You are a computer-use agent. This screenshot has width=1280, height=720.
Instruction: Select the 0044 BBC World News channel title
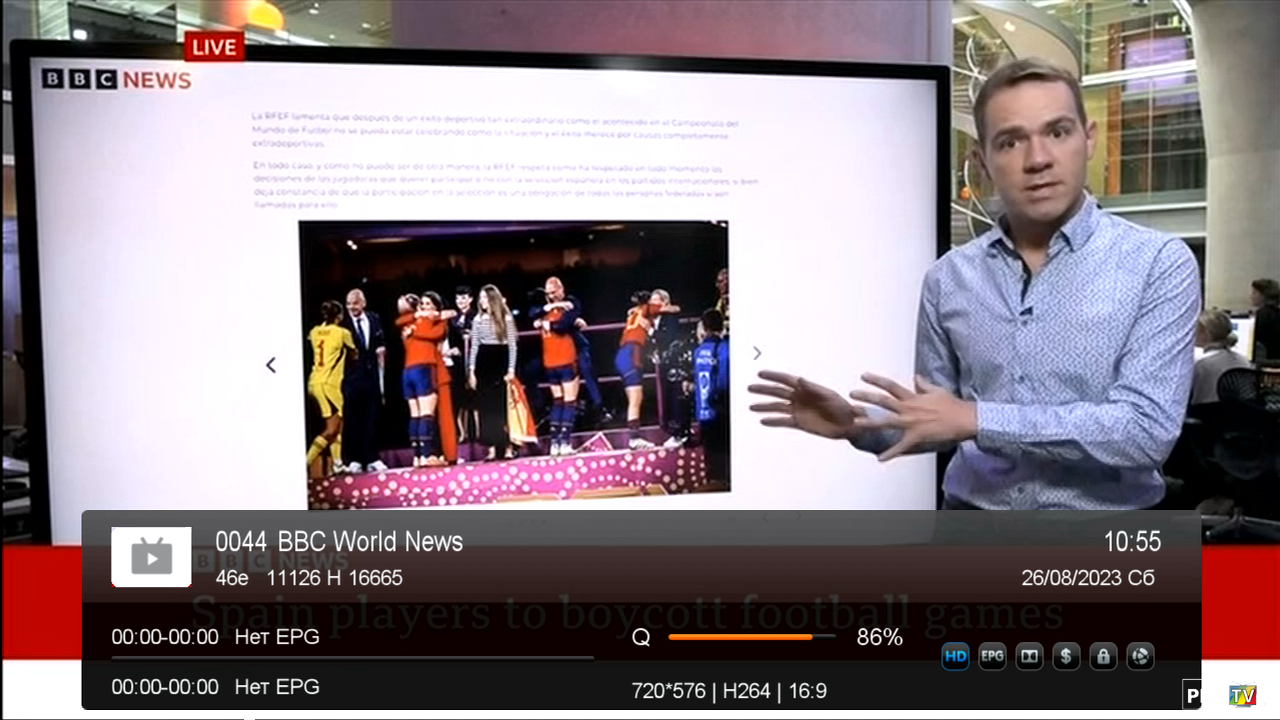(x=340, y=542)
